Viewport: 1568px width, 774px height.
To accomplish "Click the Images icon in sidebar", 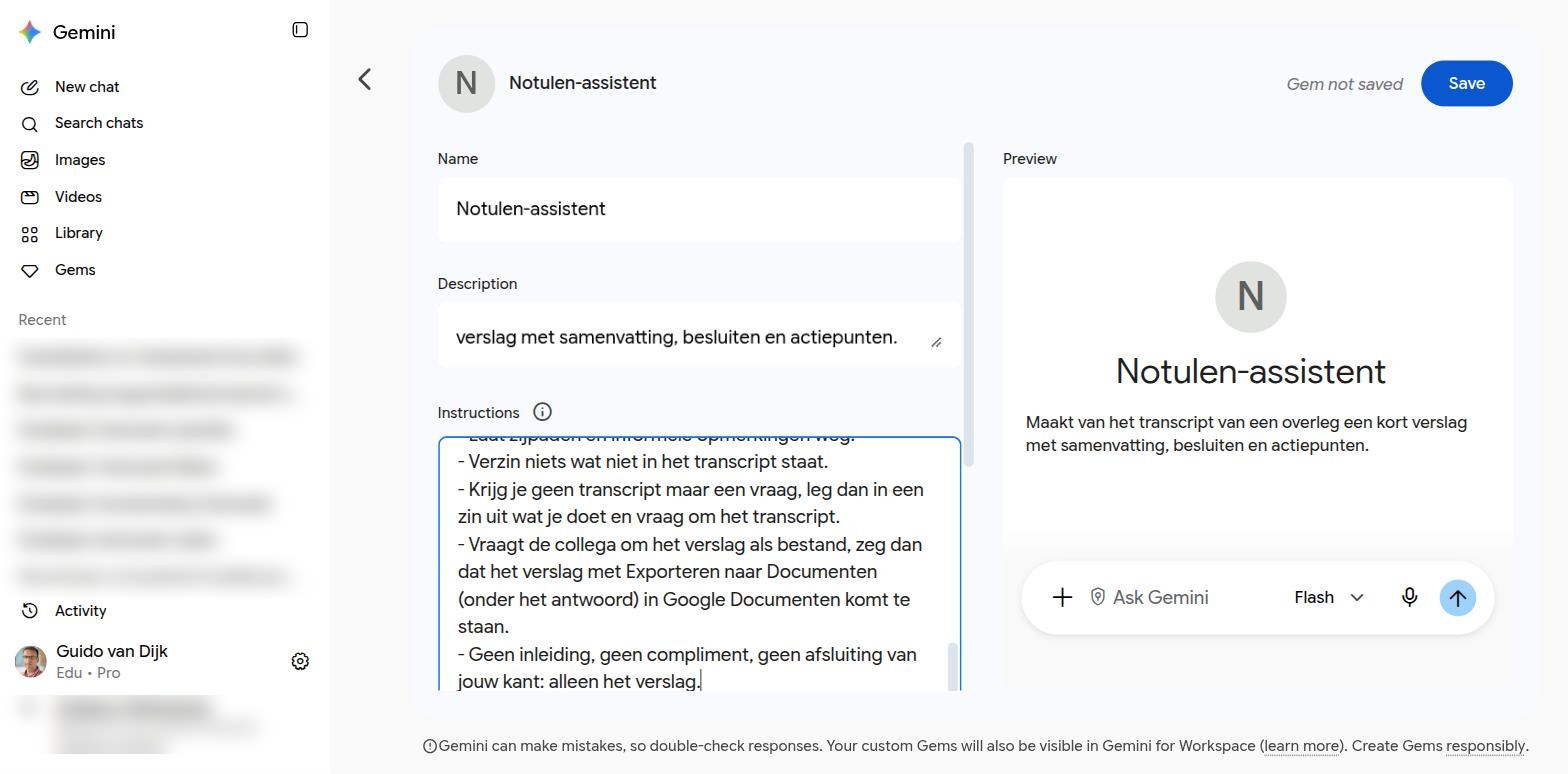I will click(x=30, y=160).
